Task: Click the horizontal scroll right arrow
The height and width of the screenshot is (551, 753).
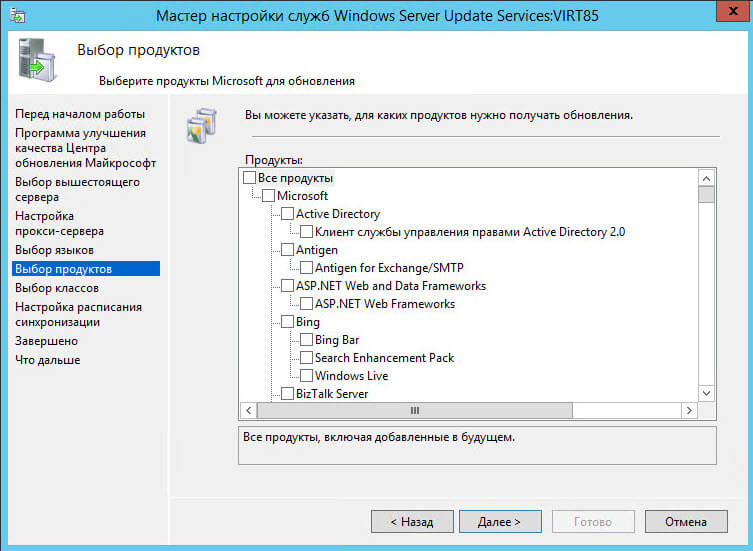Action: (689, 410)
